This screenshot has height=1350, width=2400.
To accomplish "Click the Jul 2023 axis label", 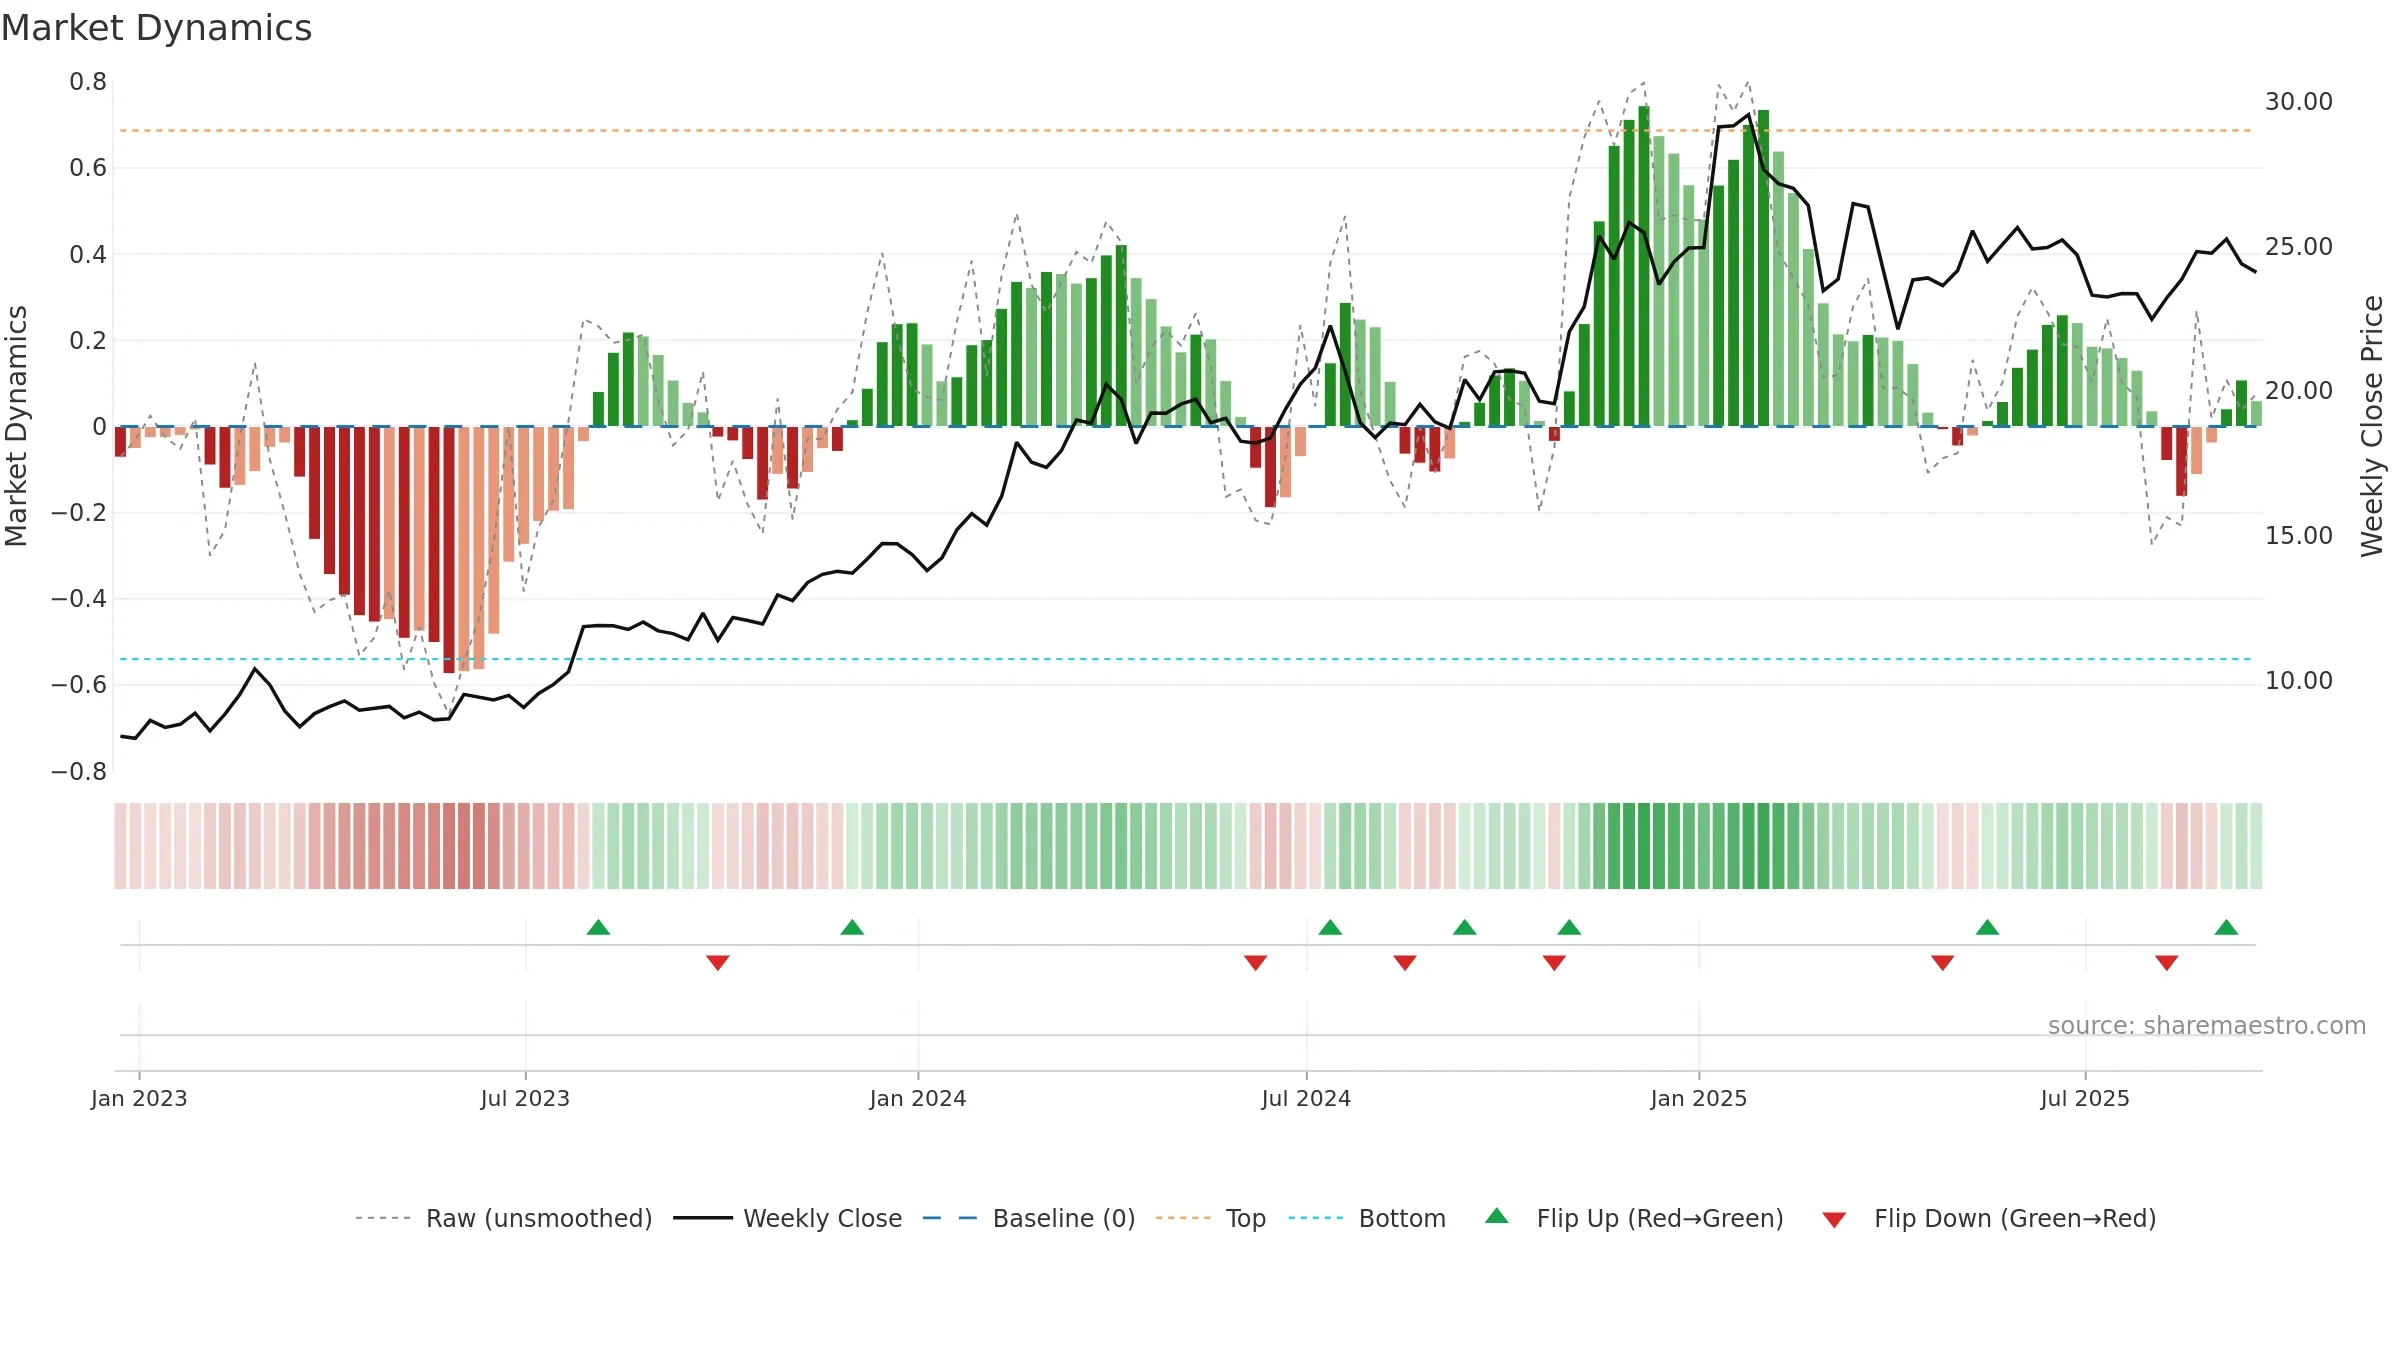I will tap(525, 1098).
